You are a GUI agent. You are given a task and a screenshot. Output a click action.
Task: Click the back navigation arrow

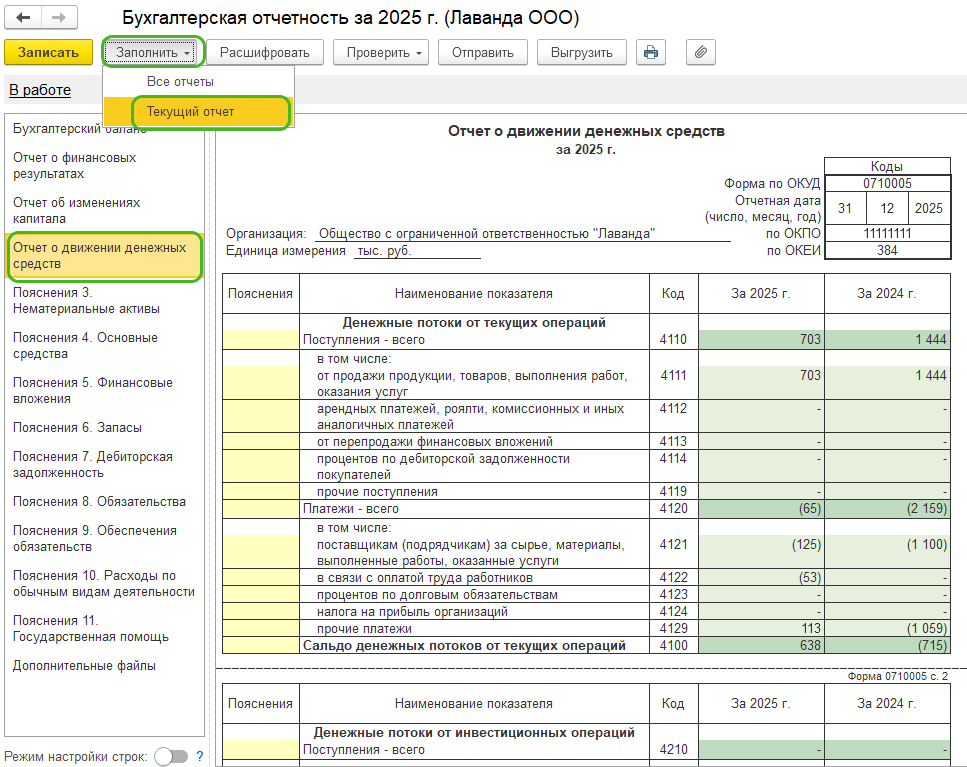tap(24, 18)
